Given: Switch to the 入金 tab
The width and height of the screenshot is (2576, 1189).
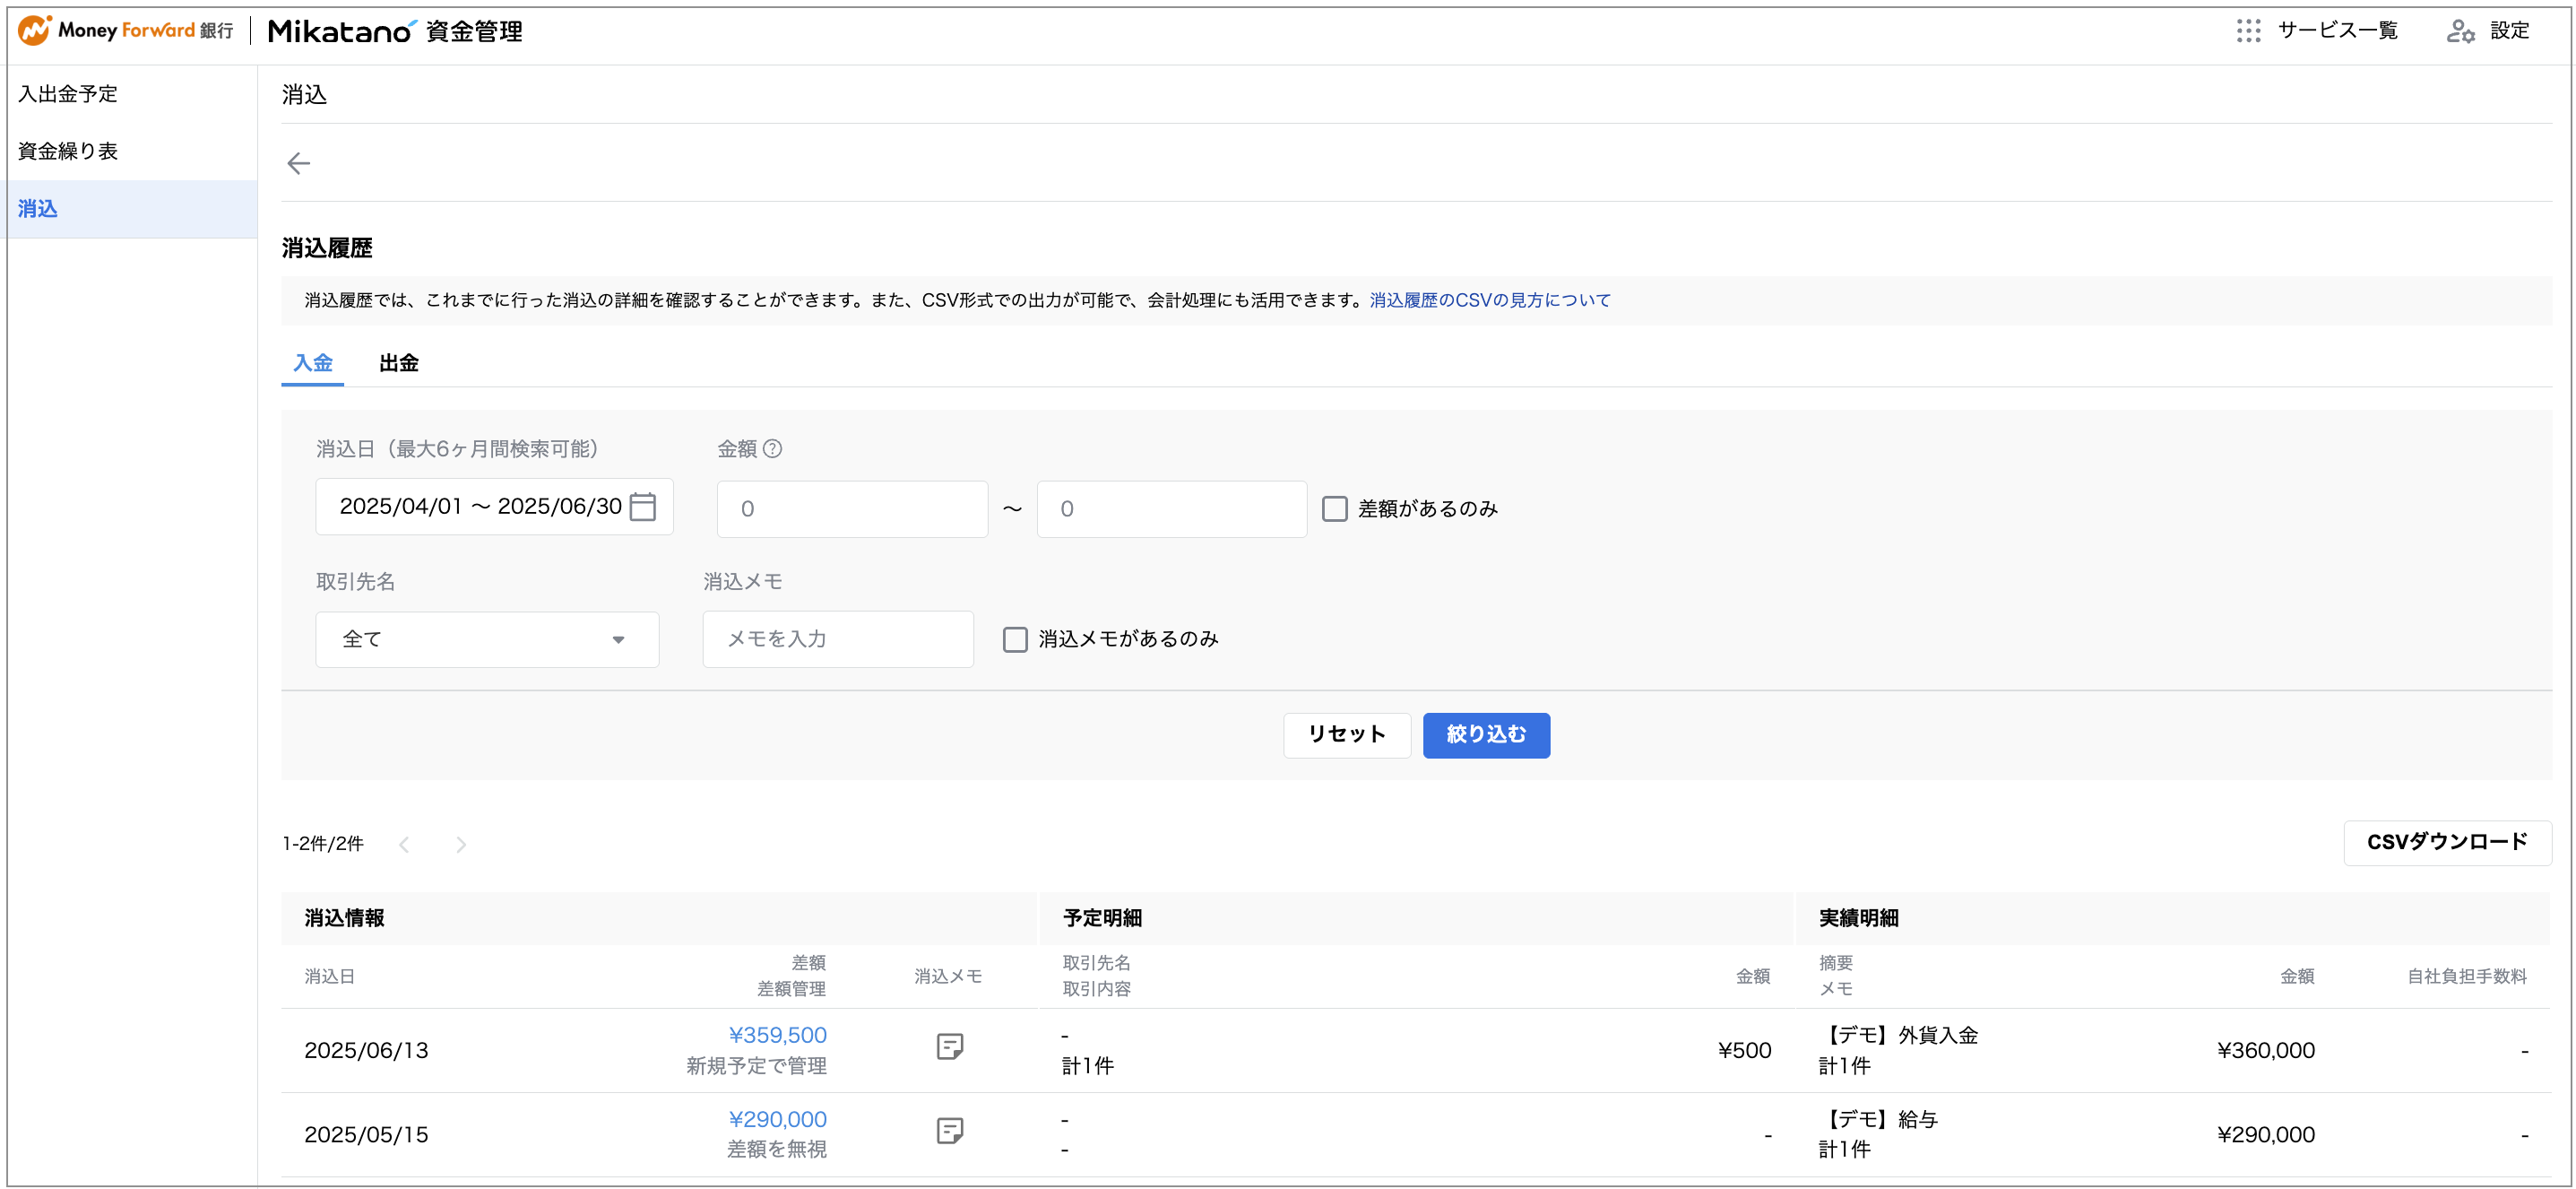Looking at the screenshot, I should click(x=312, y=363).
